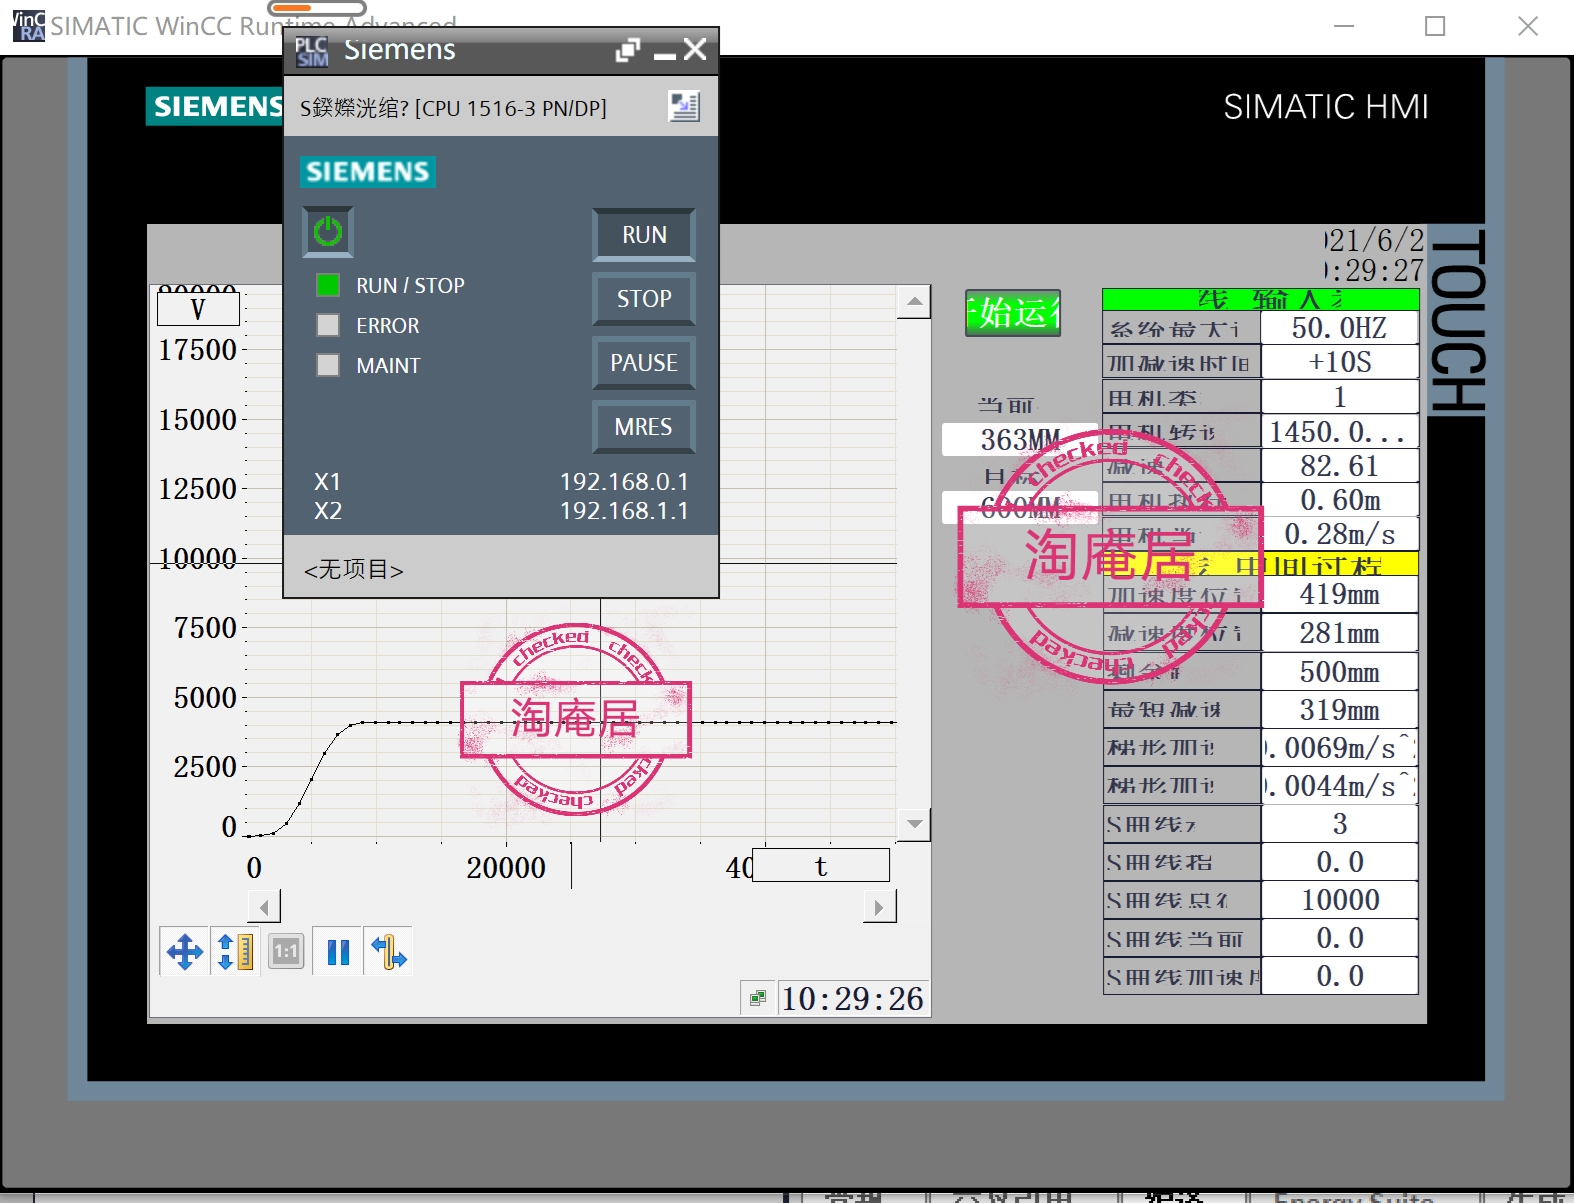Reset trend to 1:1 original view
Image resolution: width=1574 pixels, height=1203 pixels.
coord(286,951)
